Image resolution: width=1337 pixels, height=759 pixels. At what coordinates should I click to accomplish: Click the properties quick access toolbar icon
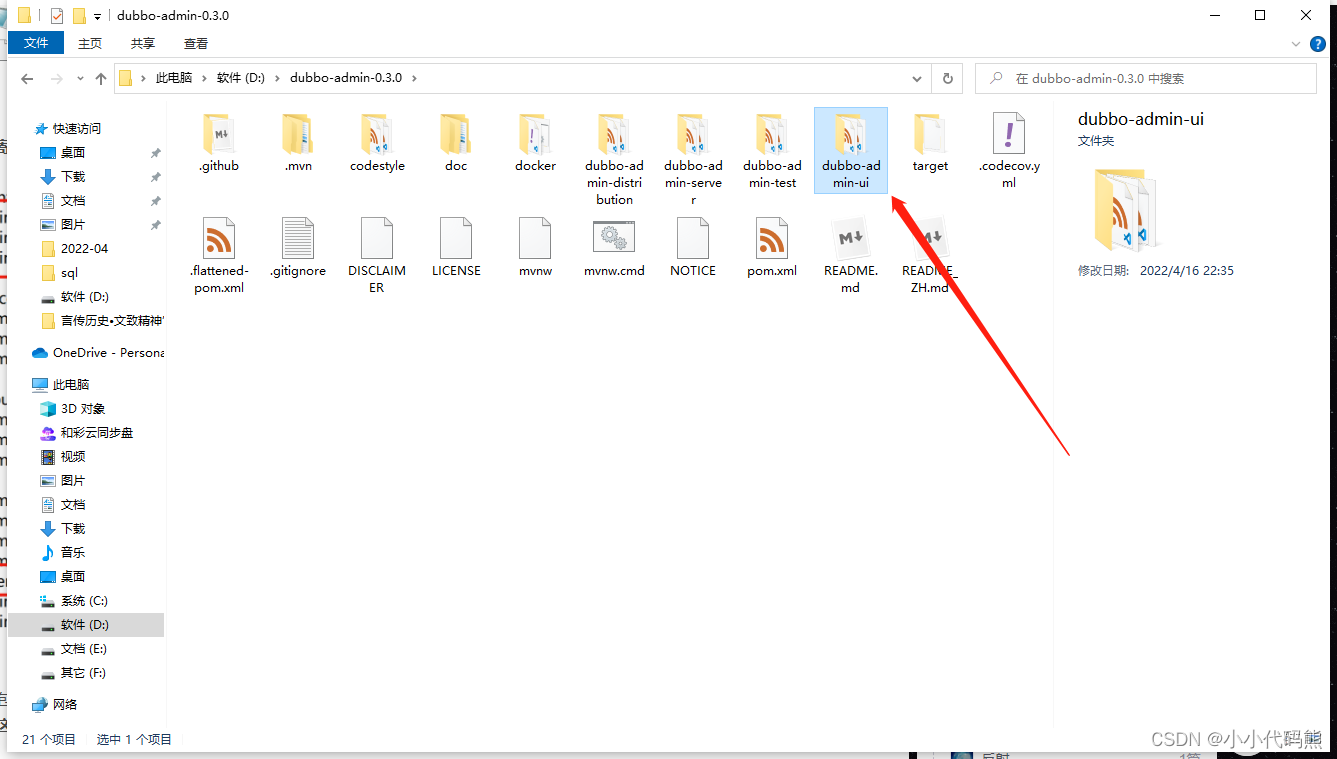pos(56,16)
